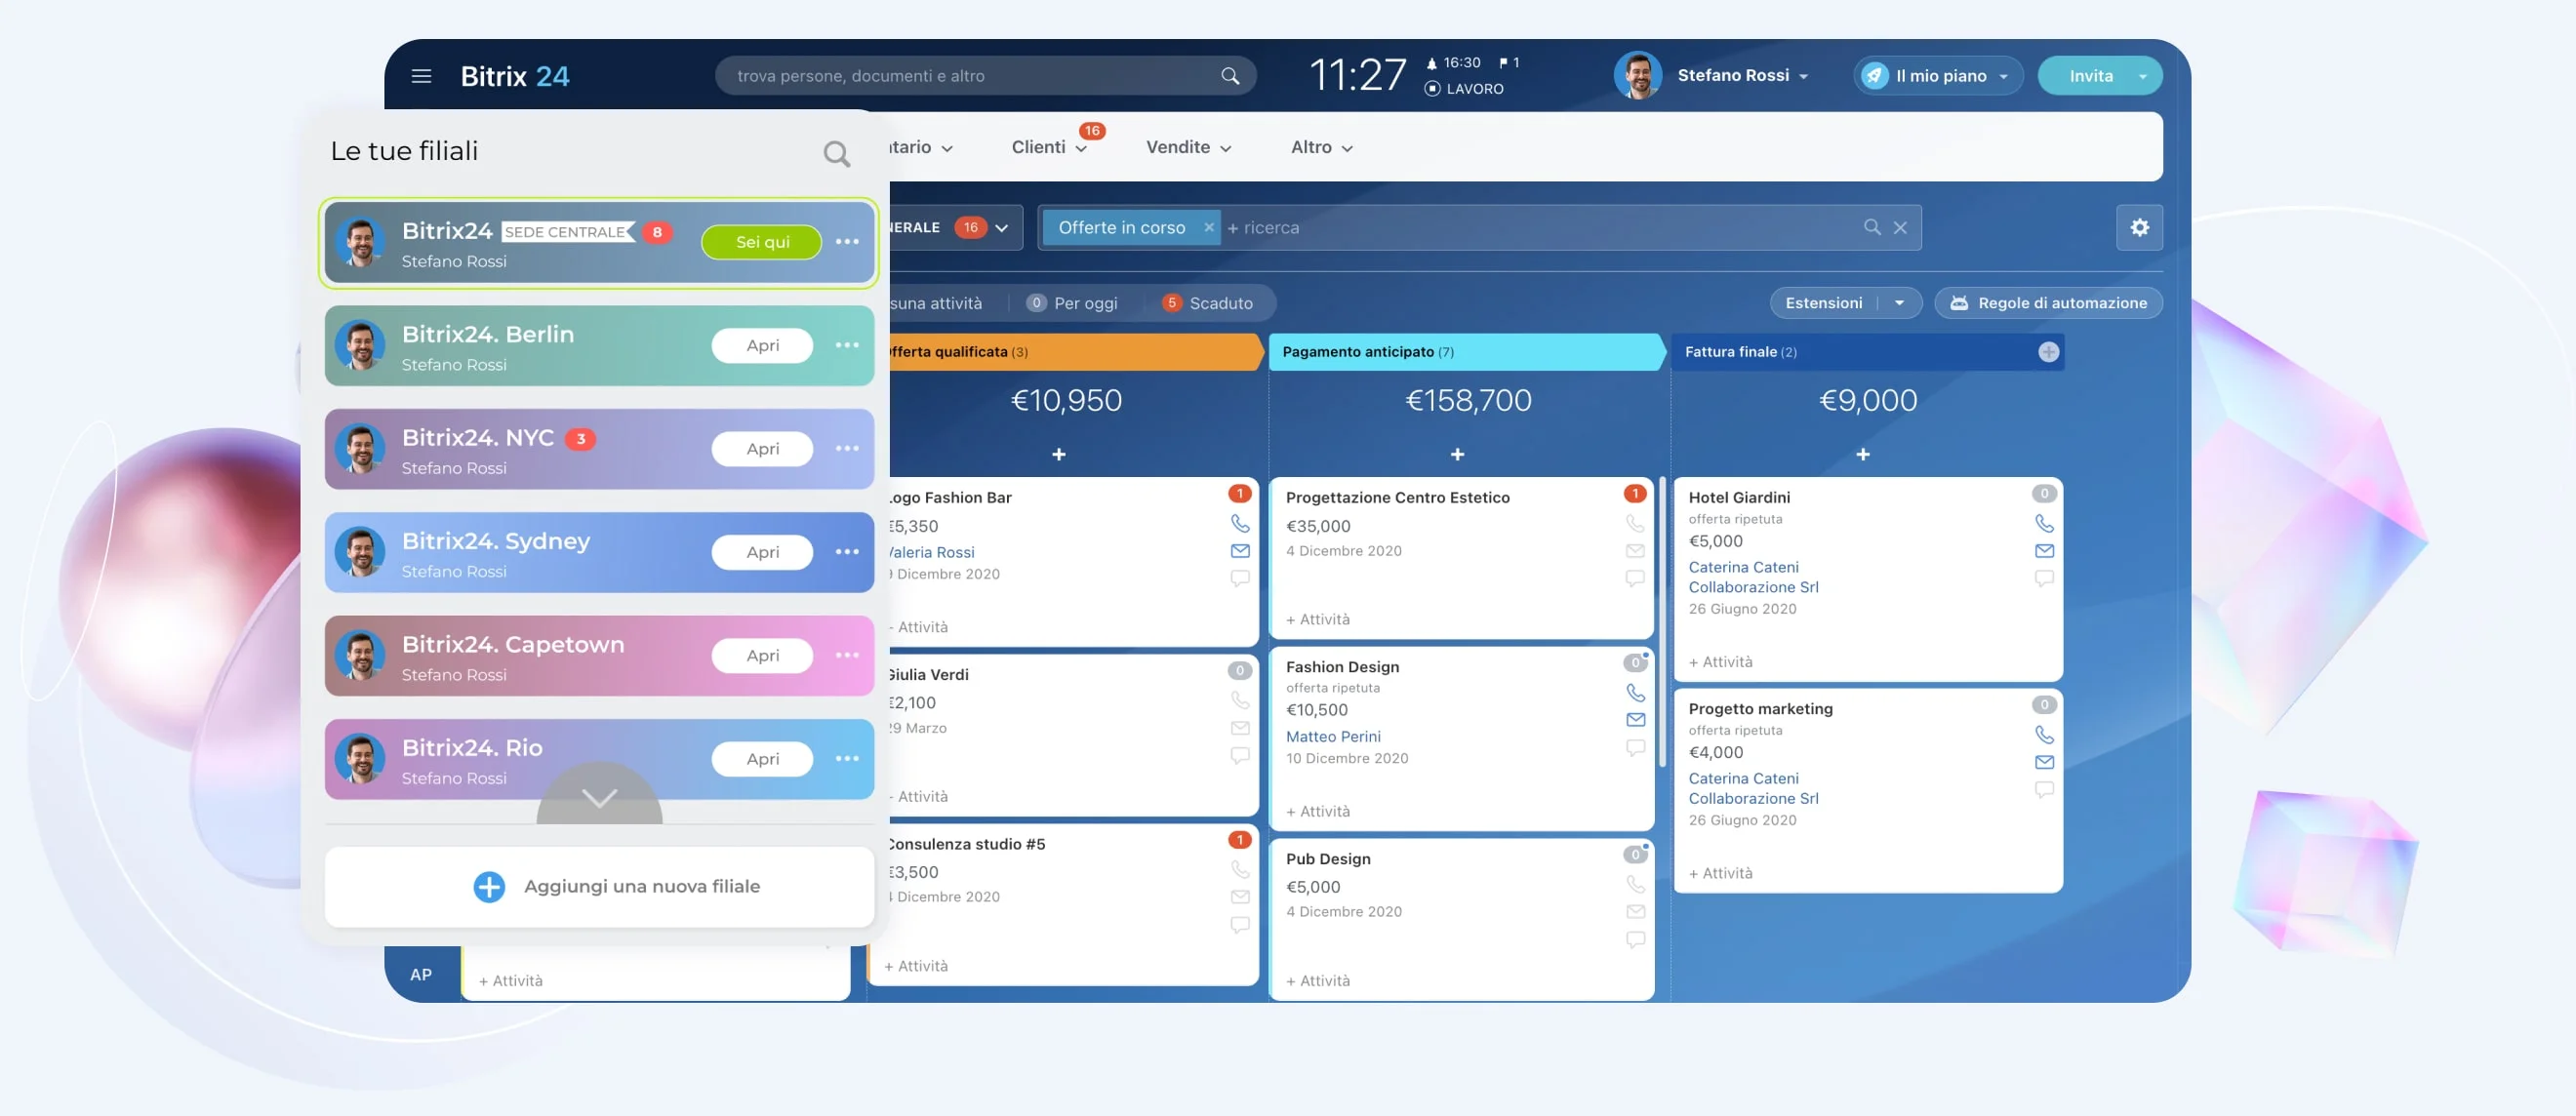Image resolution: width=2576 pixels, height=1116 pixels.
Task: Expand the pipeline selector chevron with 16 badge
Action: pyautogui.click(x=1001, y=228)
